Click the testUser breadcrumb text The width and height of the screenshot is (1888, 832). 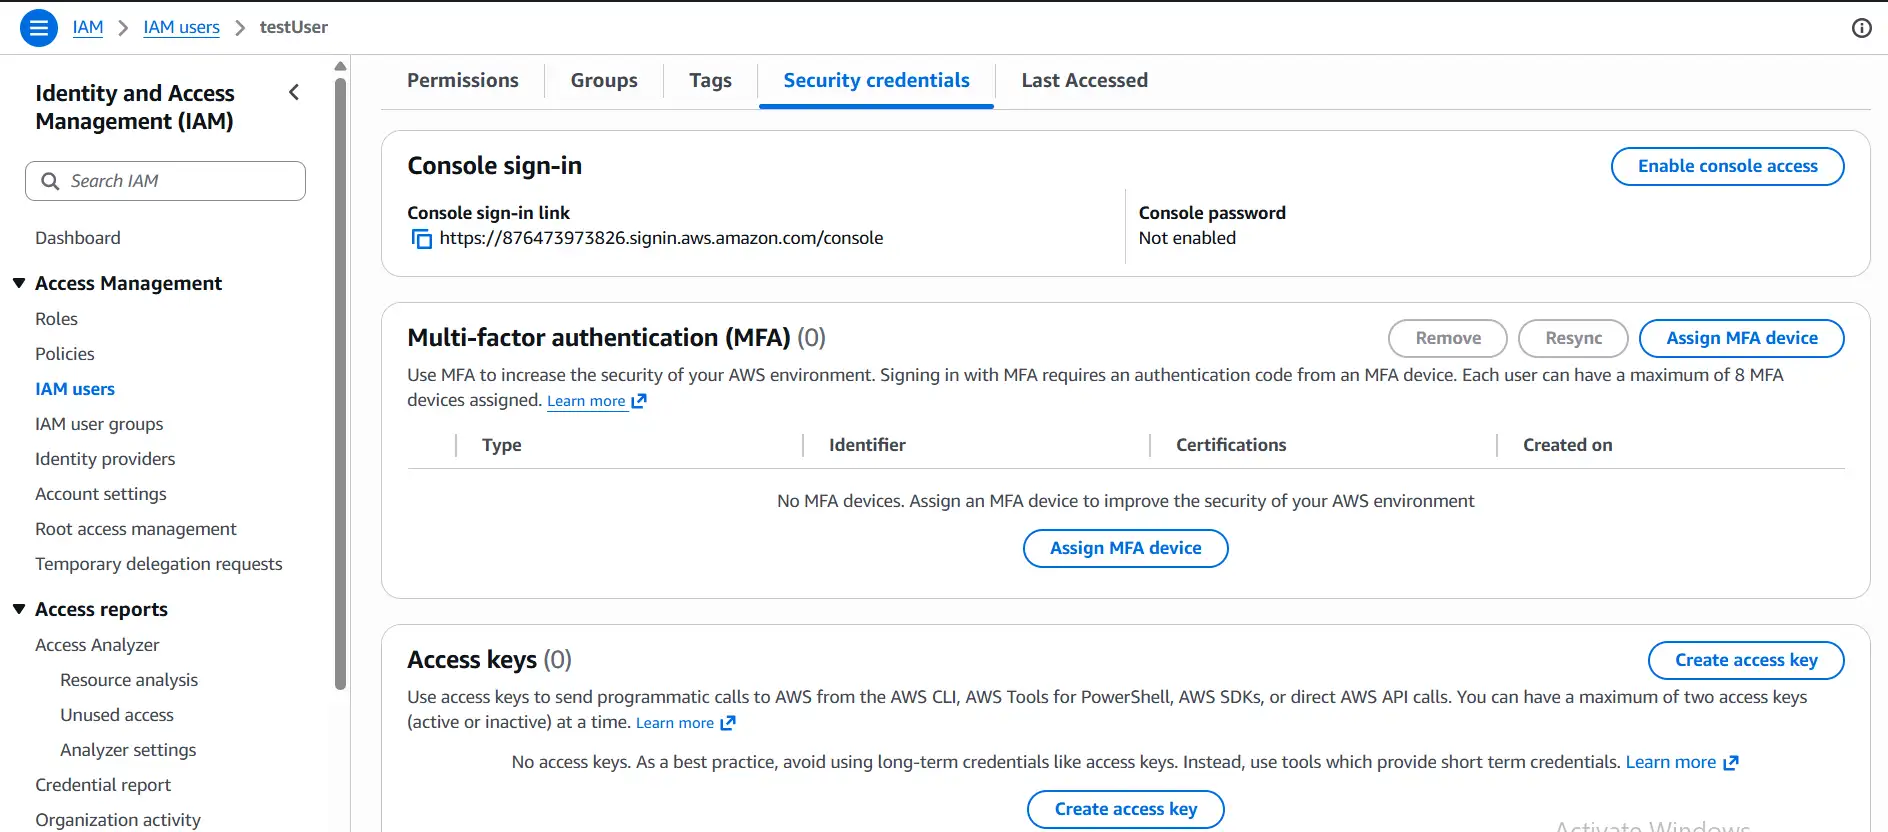click(x=294, y=27)
